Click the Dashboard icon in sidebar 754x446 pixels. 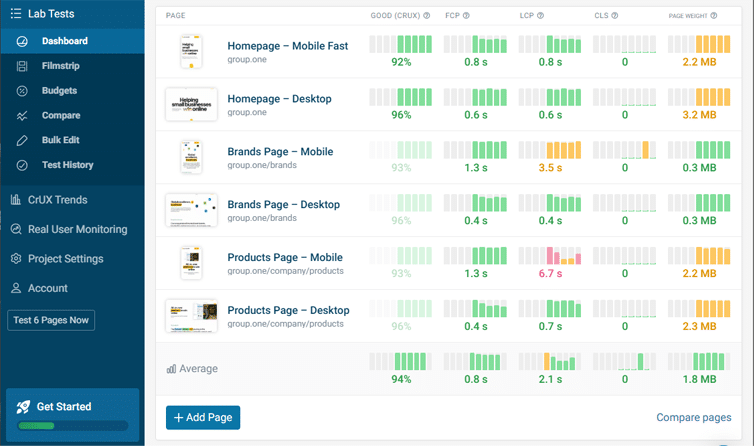coord(22,41)
